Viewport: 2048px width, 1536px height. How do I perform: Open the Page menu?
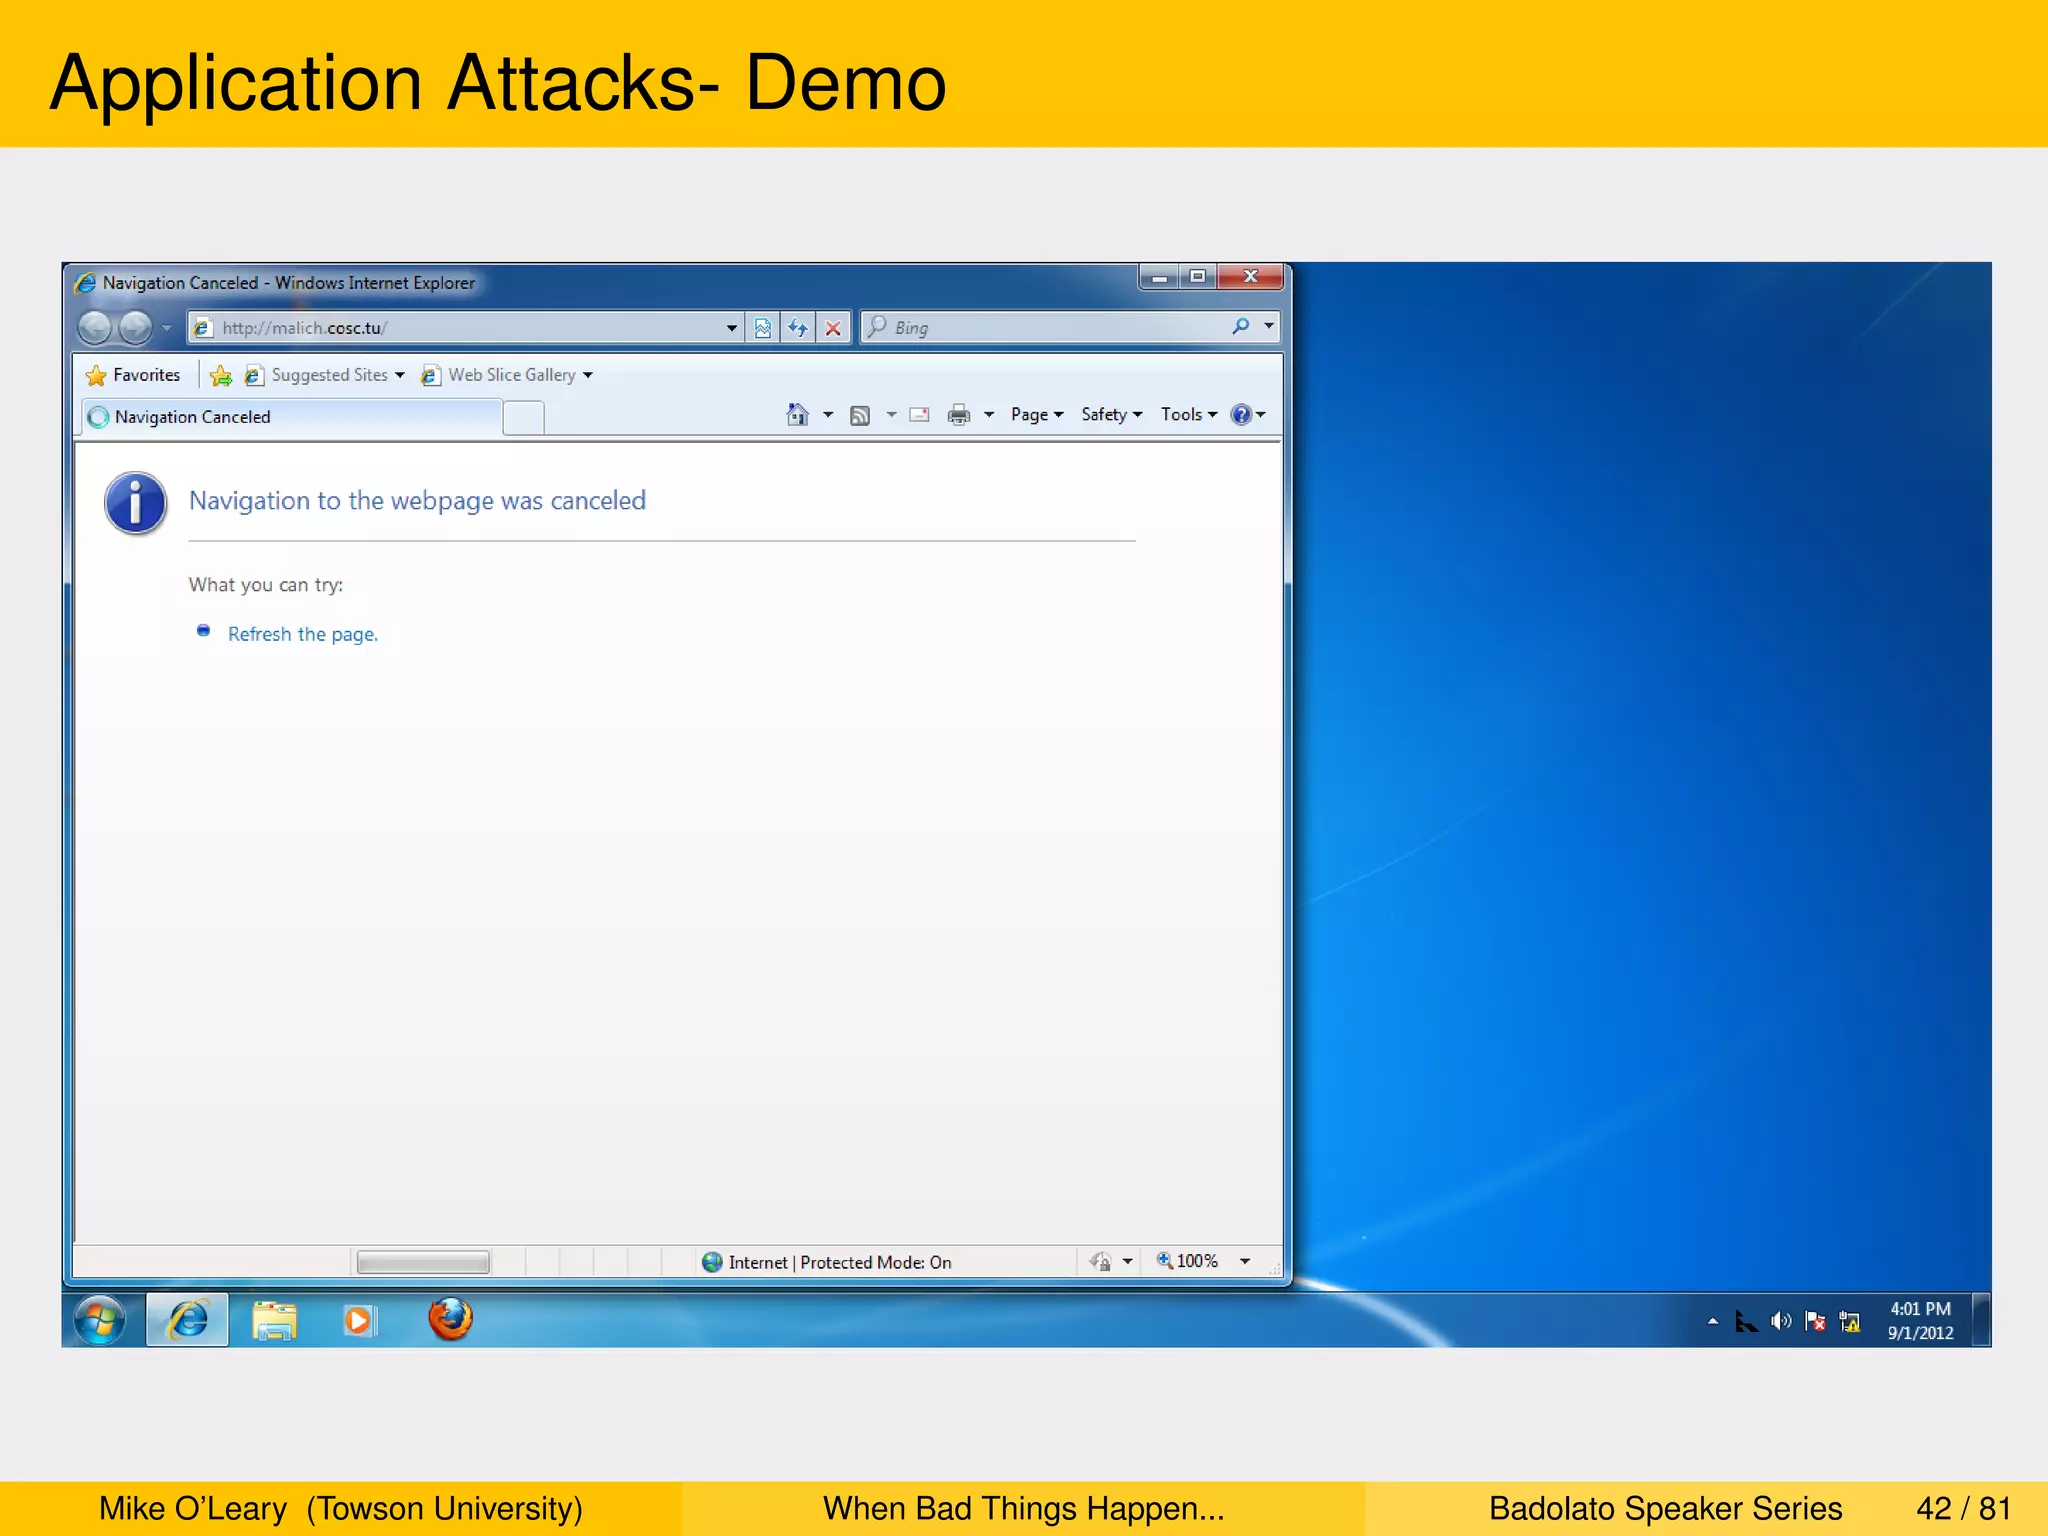click(x=1037, y=414)
